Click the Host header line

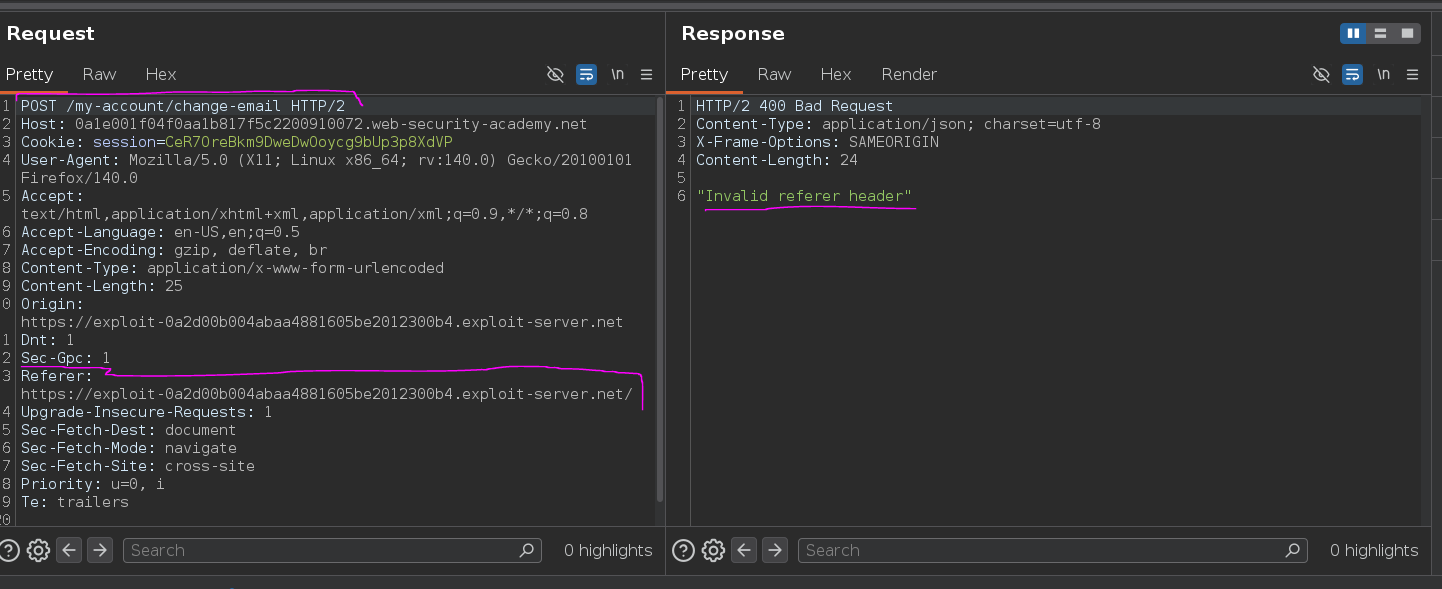304,124
